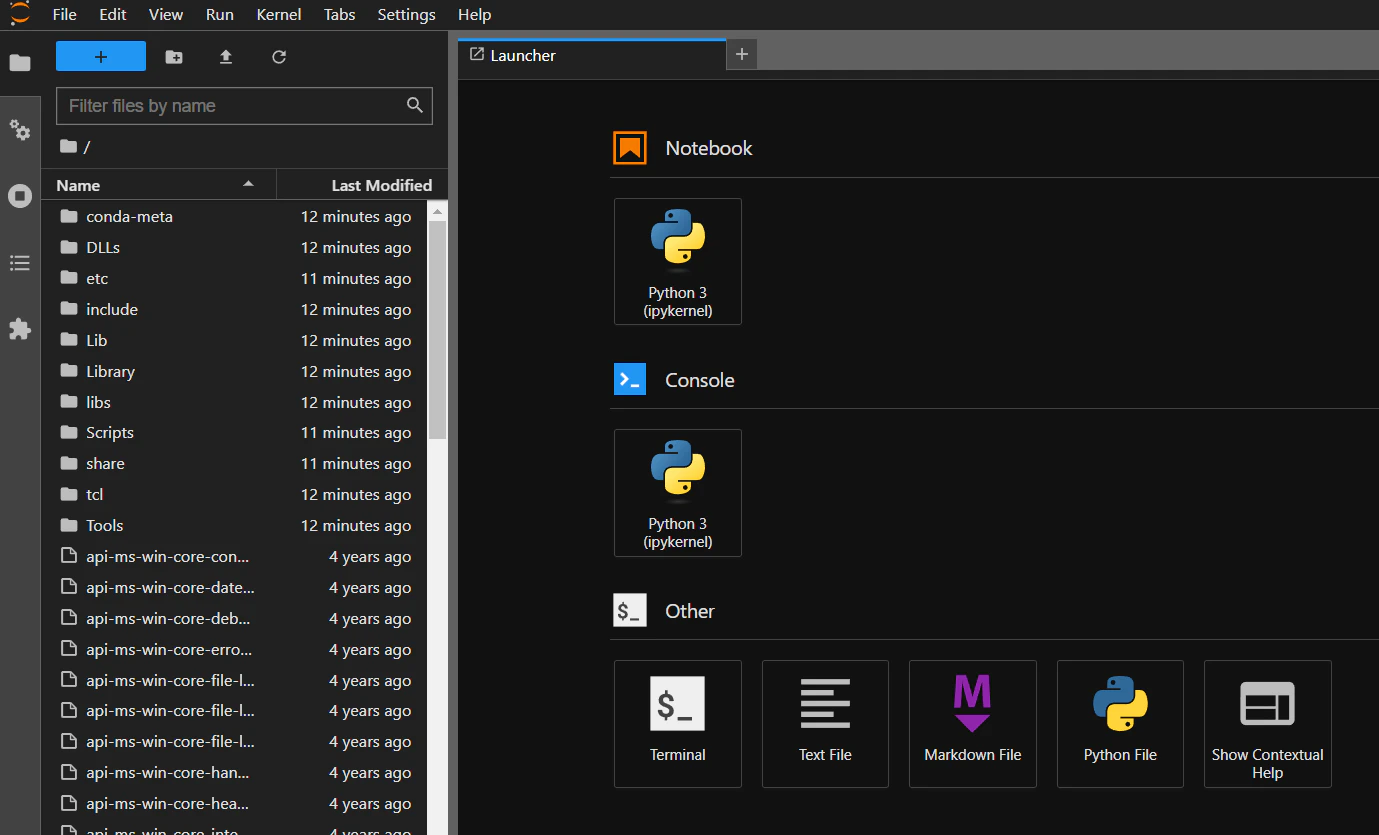The image size is (1379, 835).
Task: Select the include folder
Action: (x=234, y=310)
